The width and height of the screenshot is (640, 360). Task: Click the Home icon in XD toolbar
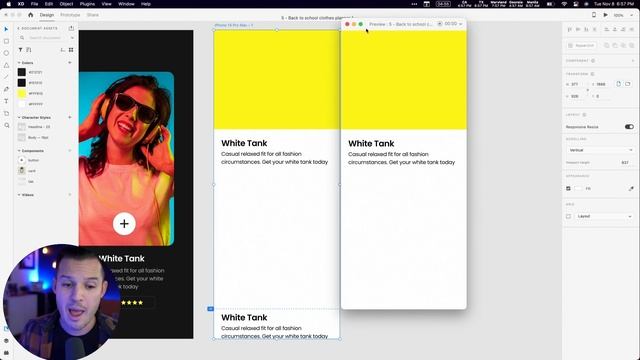point(30,15)
